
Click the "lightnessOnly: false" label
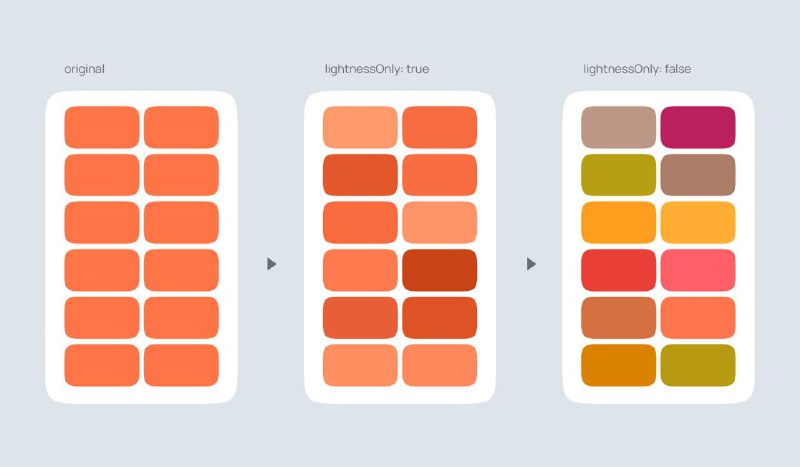tap(637, 69)
